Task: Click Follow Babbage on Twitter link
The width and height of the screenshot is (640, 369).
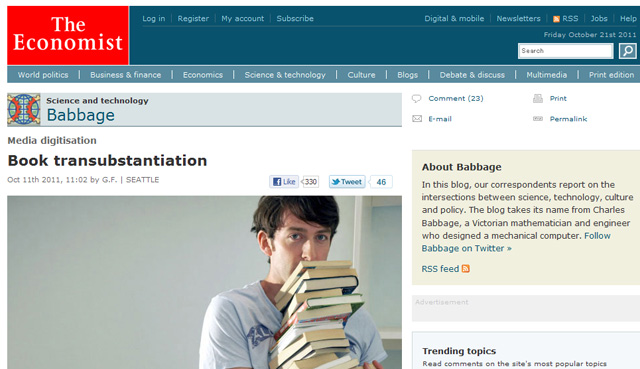Action: [x=516, y=242]
